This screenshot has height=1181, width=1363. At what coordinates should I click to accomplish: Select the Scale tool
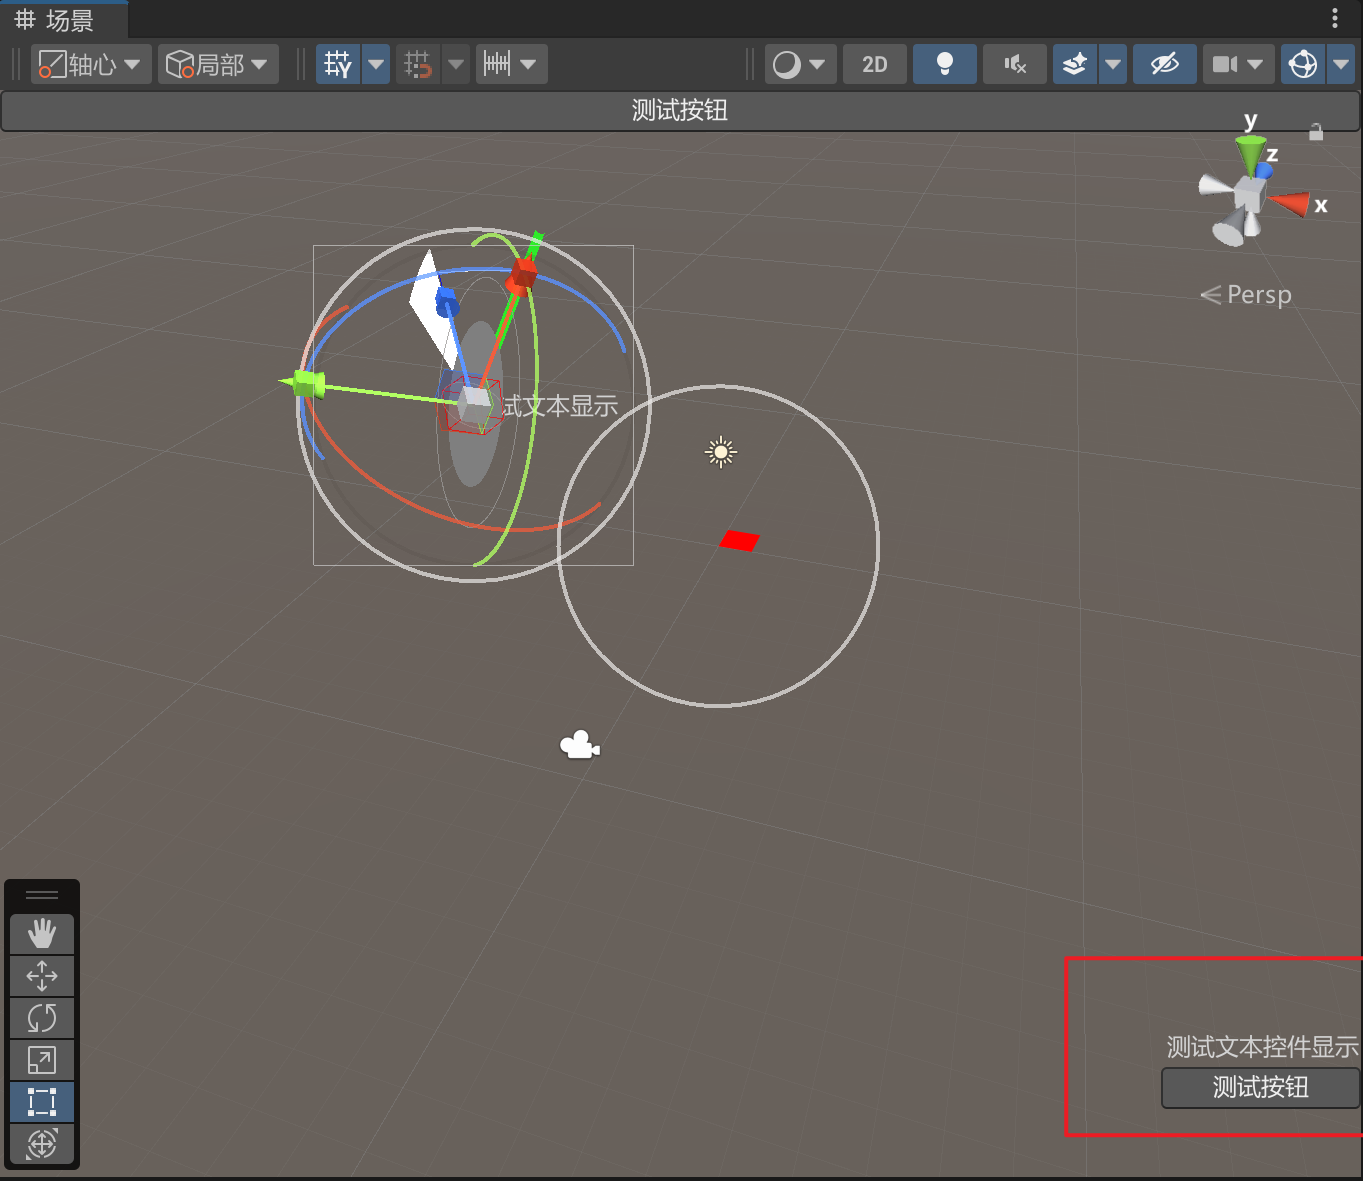pos(42,1060)
